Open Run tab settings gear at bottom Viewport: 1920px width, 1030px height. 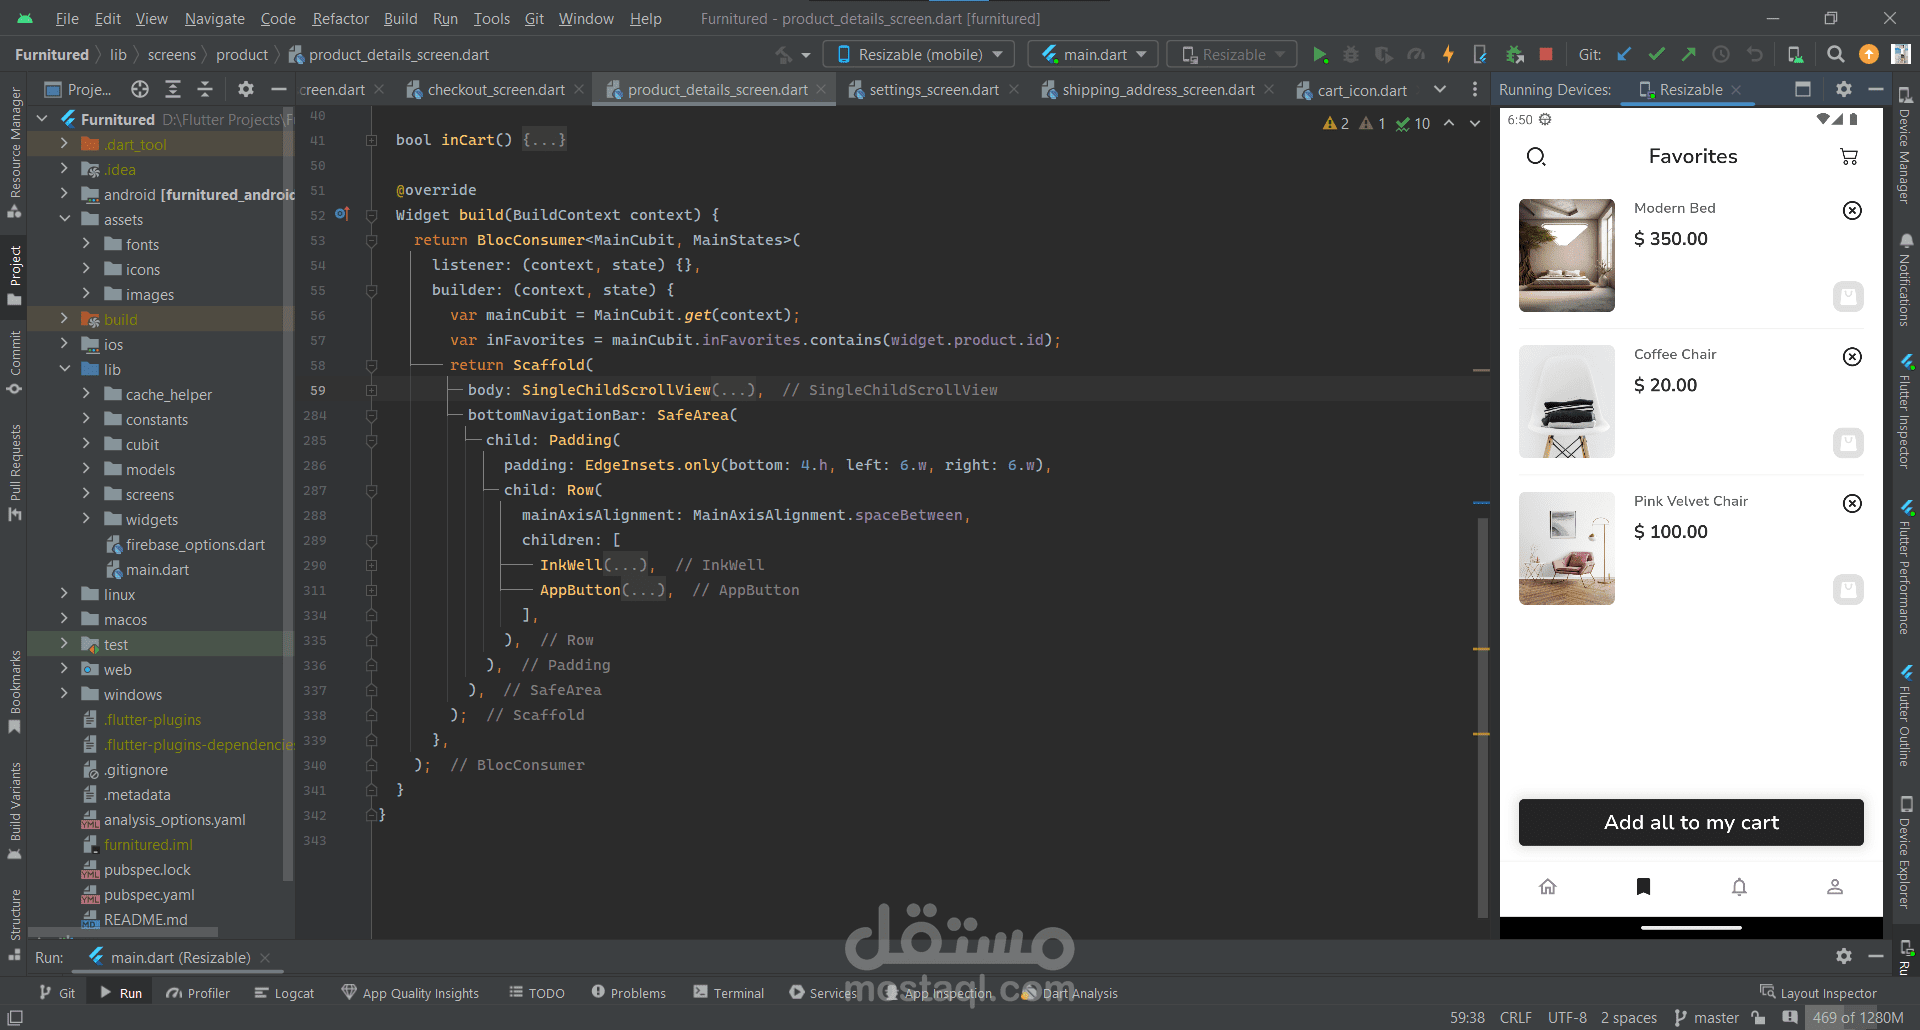(x=1844, y=957)
